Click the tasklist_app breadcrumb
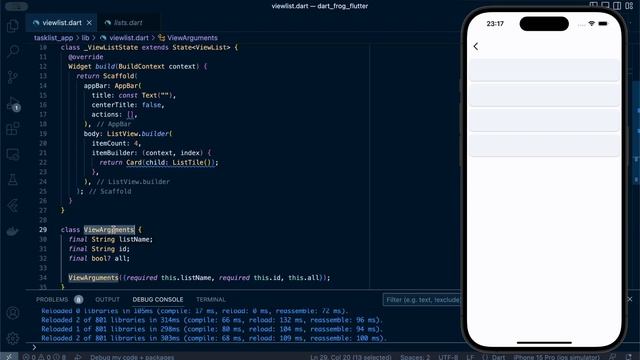Viewport: 640px width, 360px height. tap(53, 38)
